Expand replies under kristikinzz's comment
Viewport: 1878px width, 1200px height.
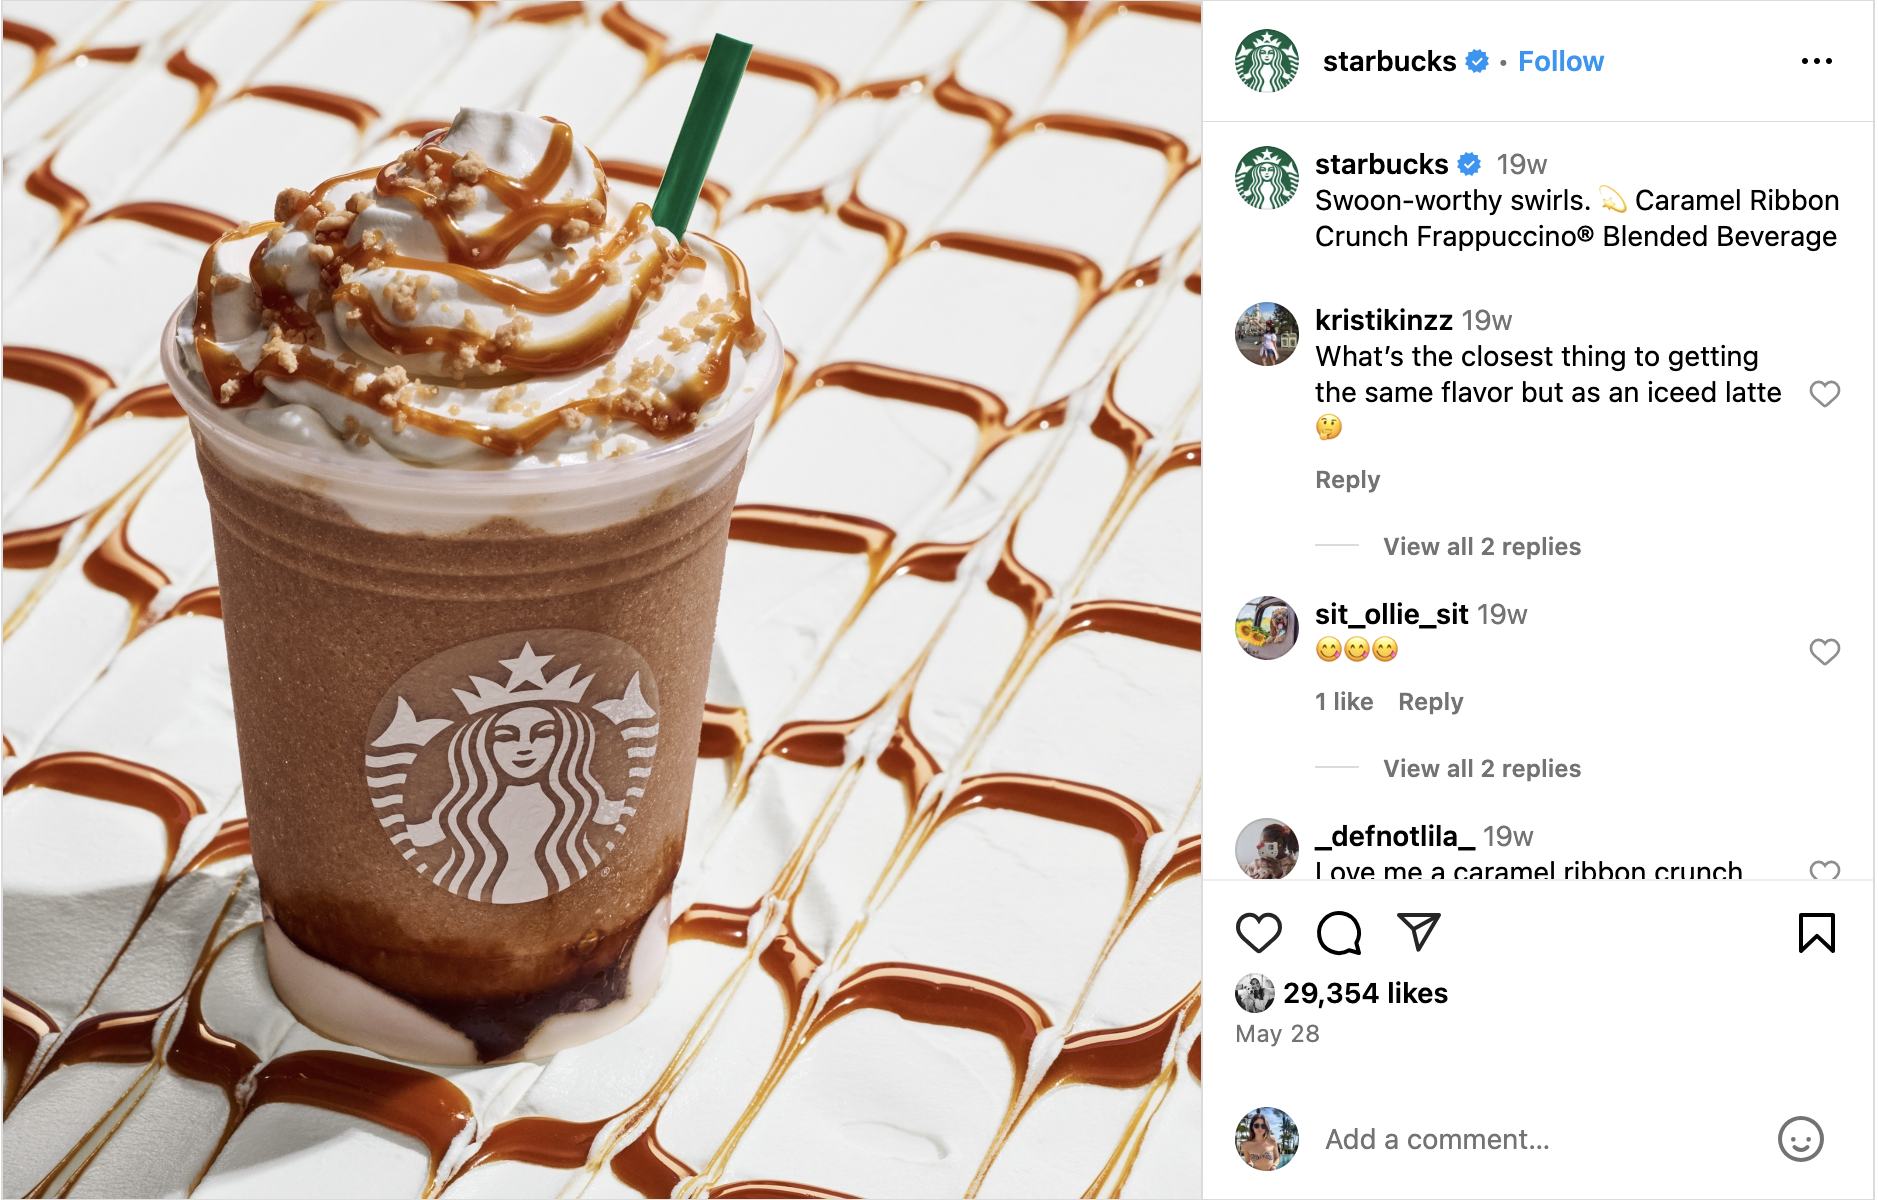pos(1481,546)
